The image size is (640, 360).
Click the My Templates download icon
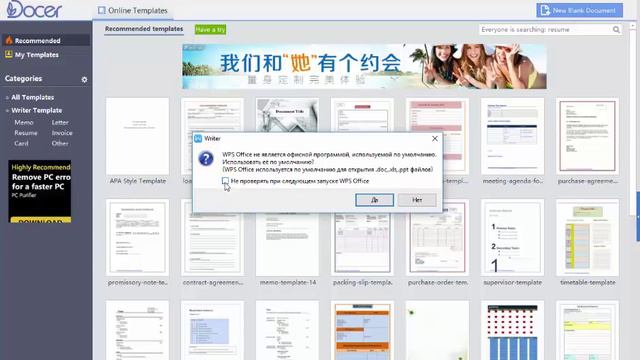9,54
